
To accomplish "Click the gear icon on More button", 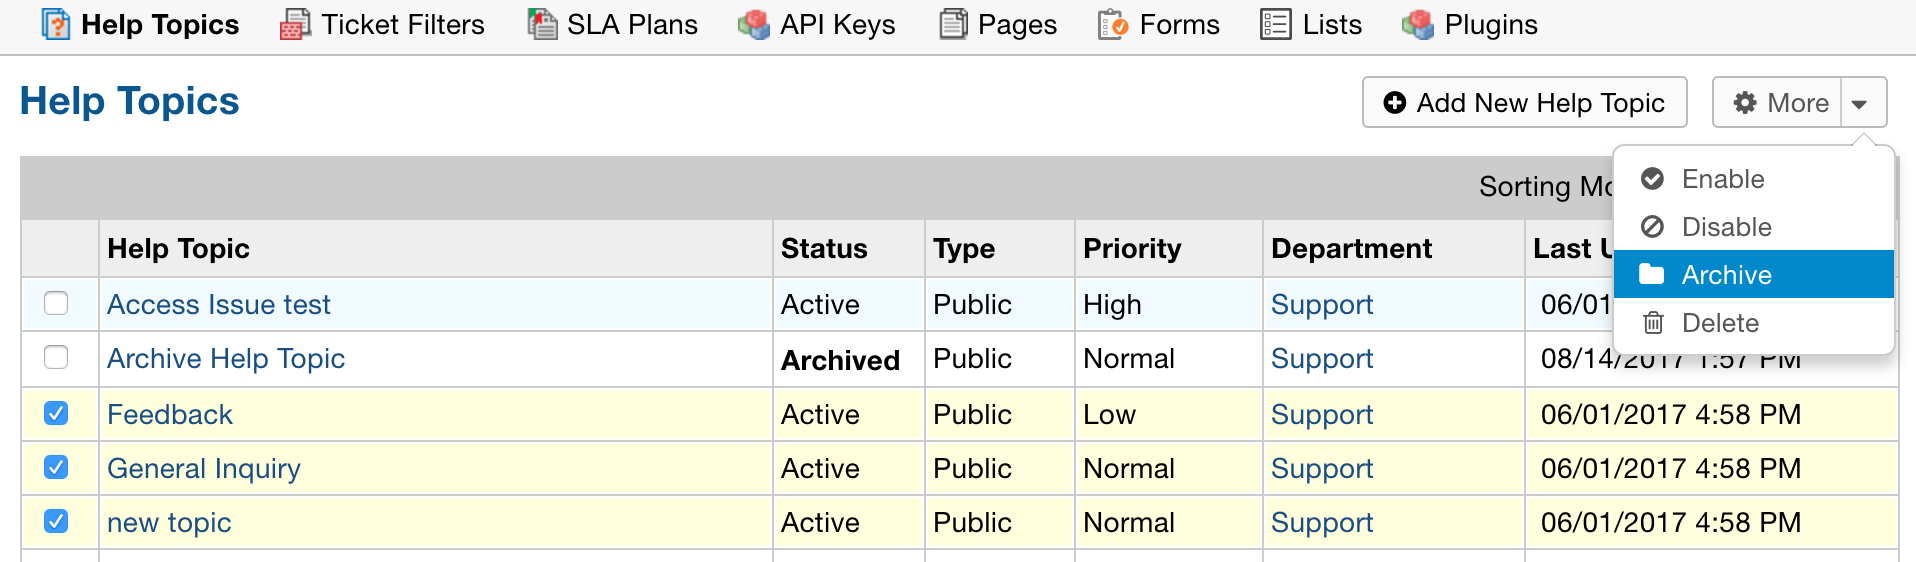I will click(1745, 103).
